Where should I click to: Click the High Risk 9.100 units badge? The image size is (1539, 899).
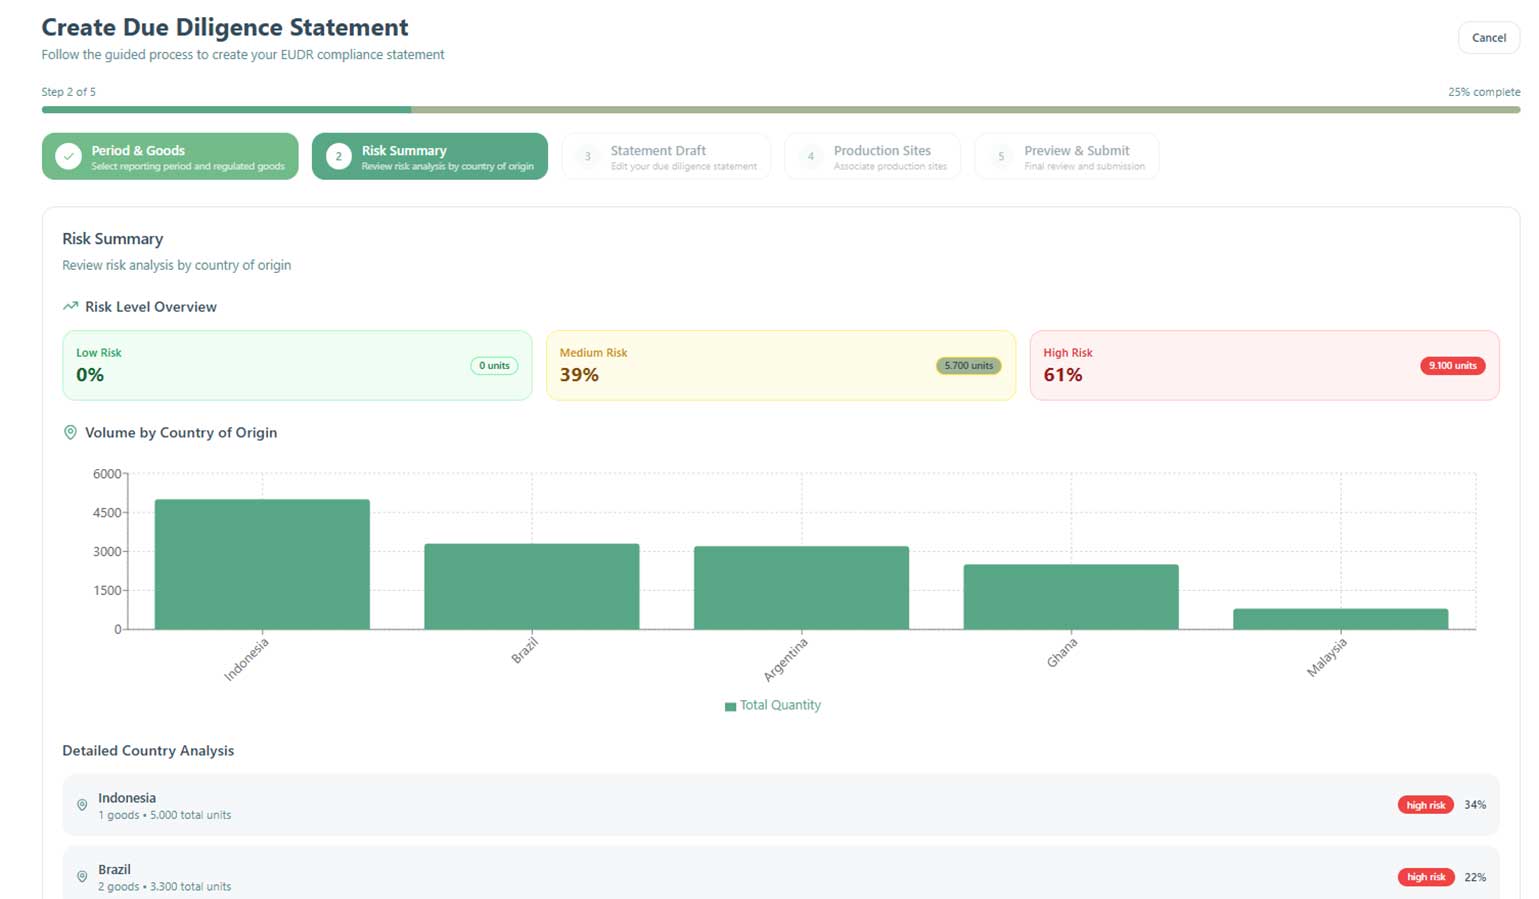[1452, 366]
